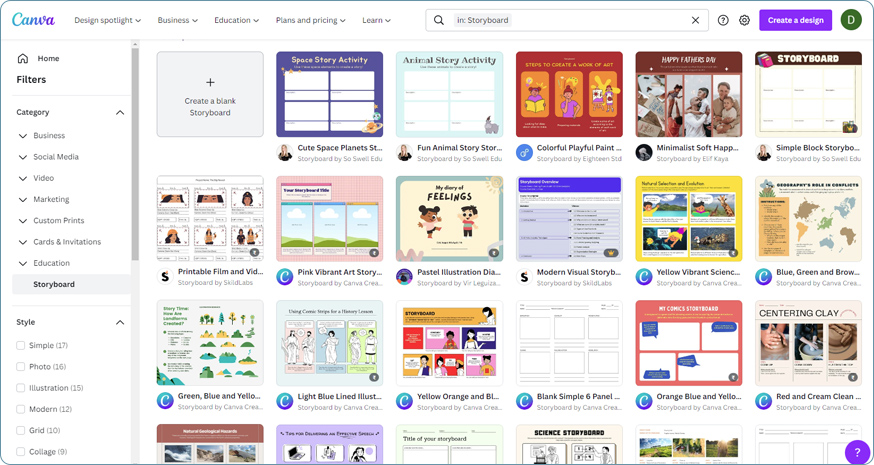Open the Science Storyboard thumbnail
This screenshot has height=465, width=874.
point(569,444)
